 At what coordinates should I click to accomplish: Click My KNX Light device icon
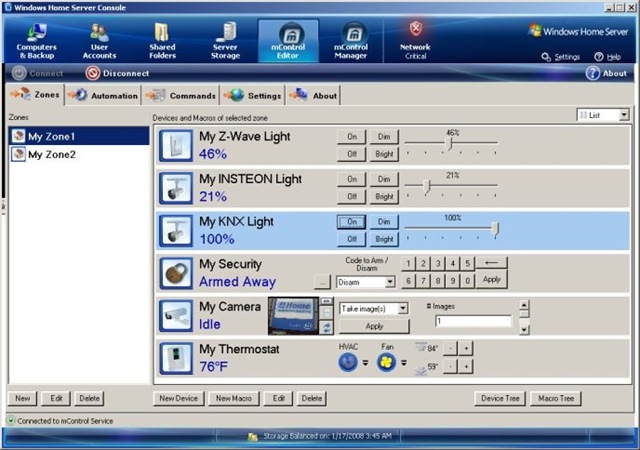(x=176, y=231)
